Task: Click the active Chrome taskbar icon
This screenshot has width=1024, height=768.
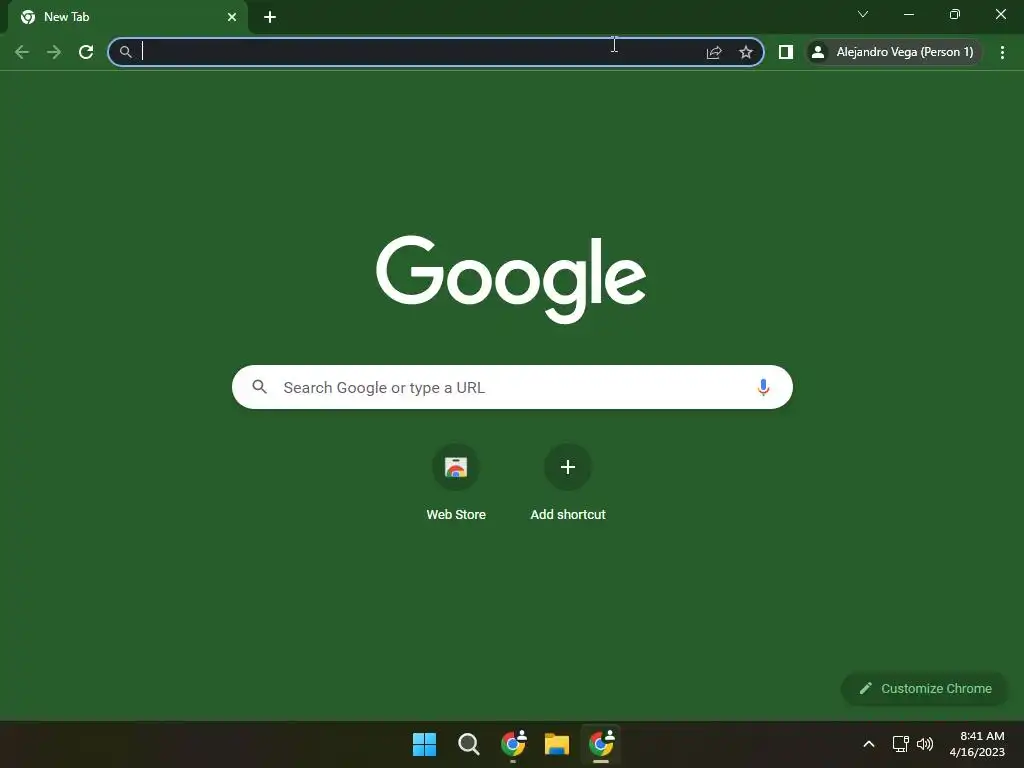Action: pos(601,743)
